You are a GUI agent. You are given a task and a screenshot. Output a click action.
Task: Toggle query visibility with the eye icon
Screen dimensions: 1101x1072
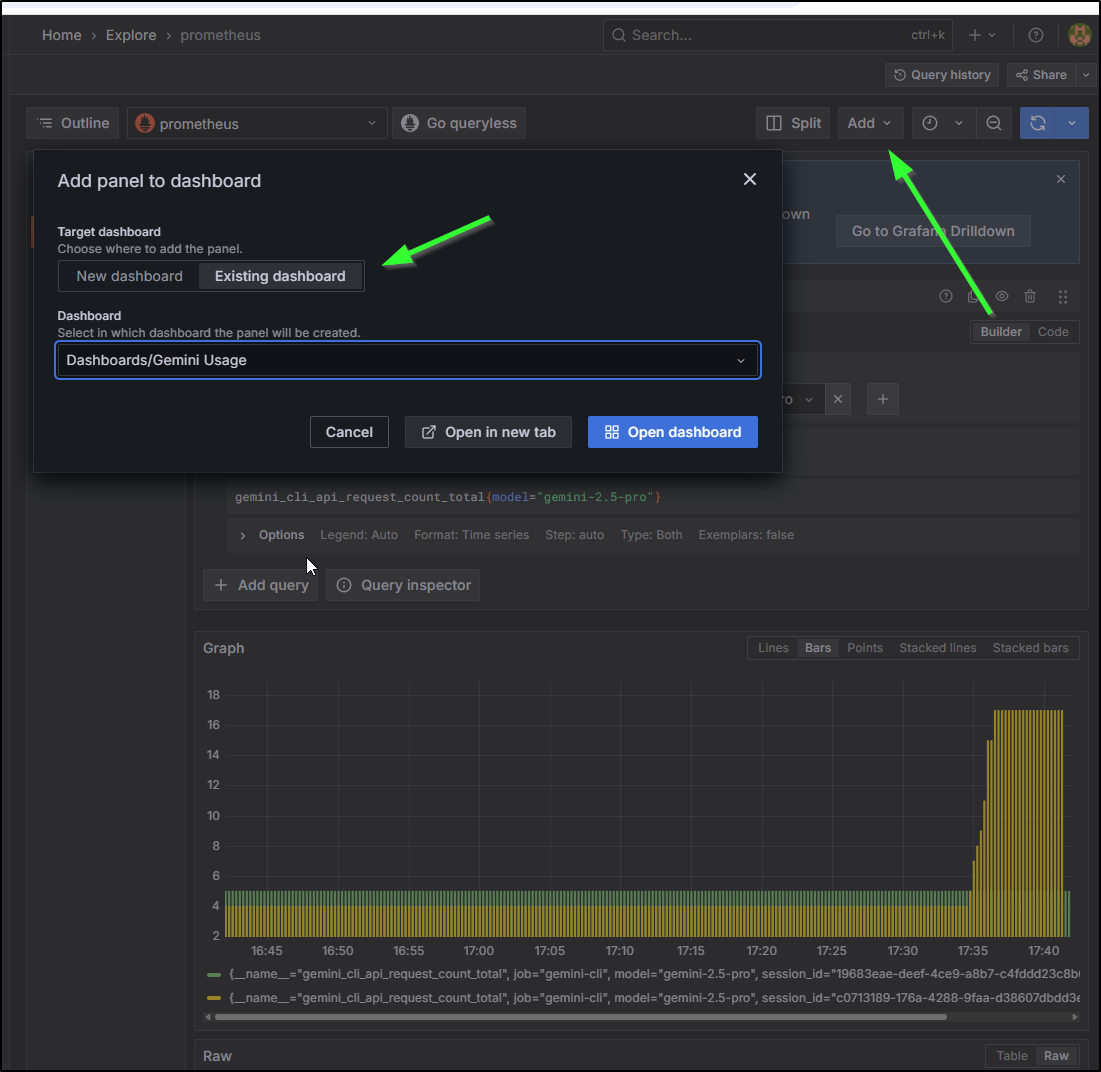pos(1002,297)
